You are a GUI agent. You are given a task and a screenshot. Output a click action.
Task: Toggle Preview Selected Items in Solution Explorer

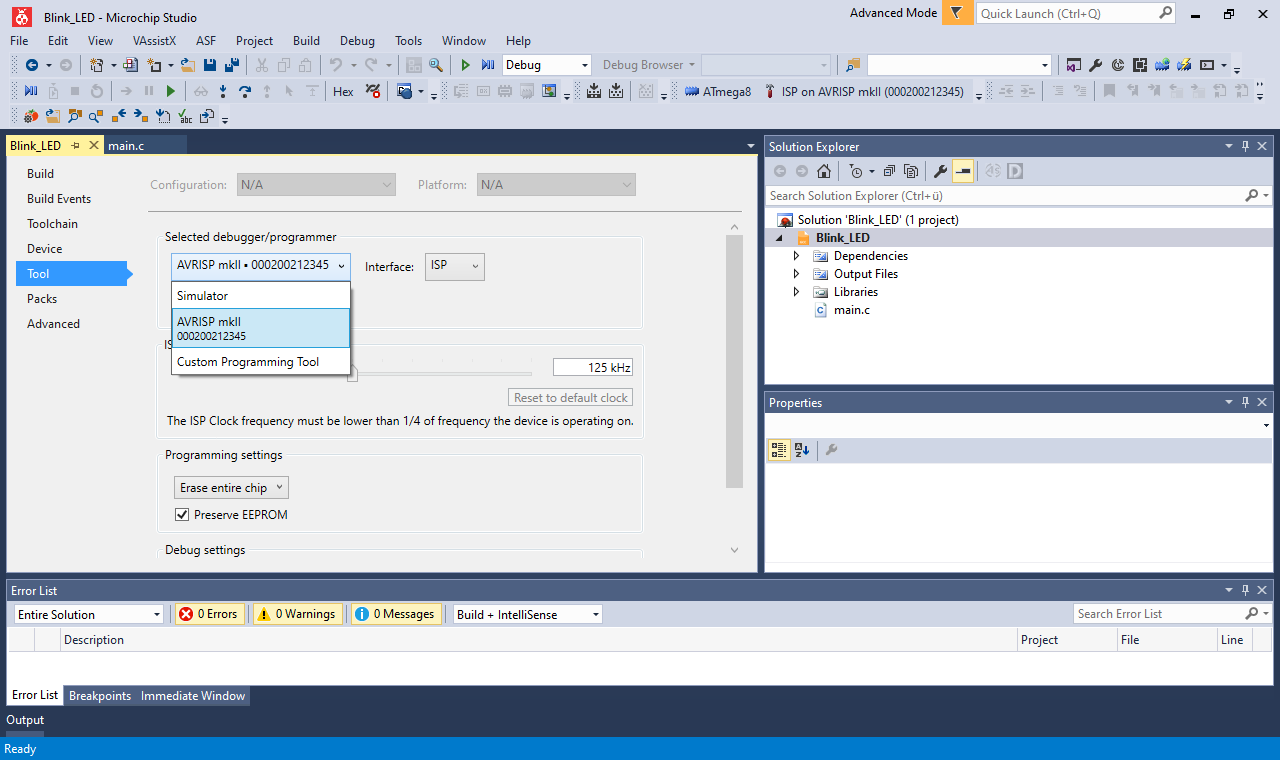click(x=962, y=171)
